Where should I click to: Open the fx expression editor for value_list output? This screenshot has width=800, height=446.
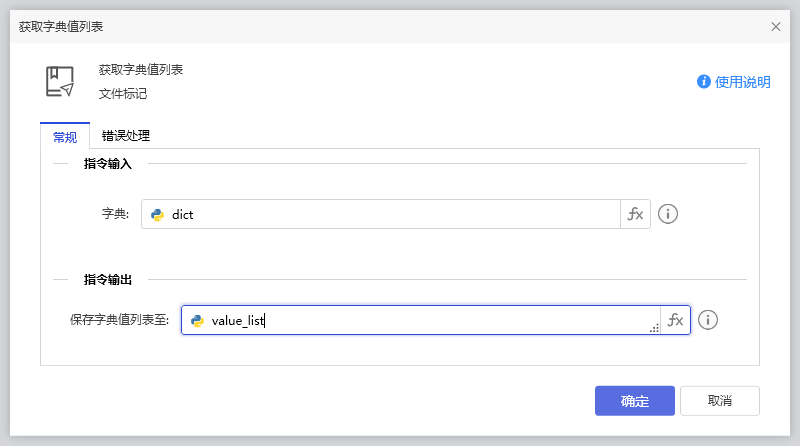click(x=675, y=320)
